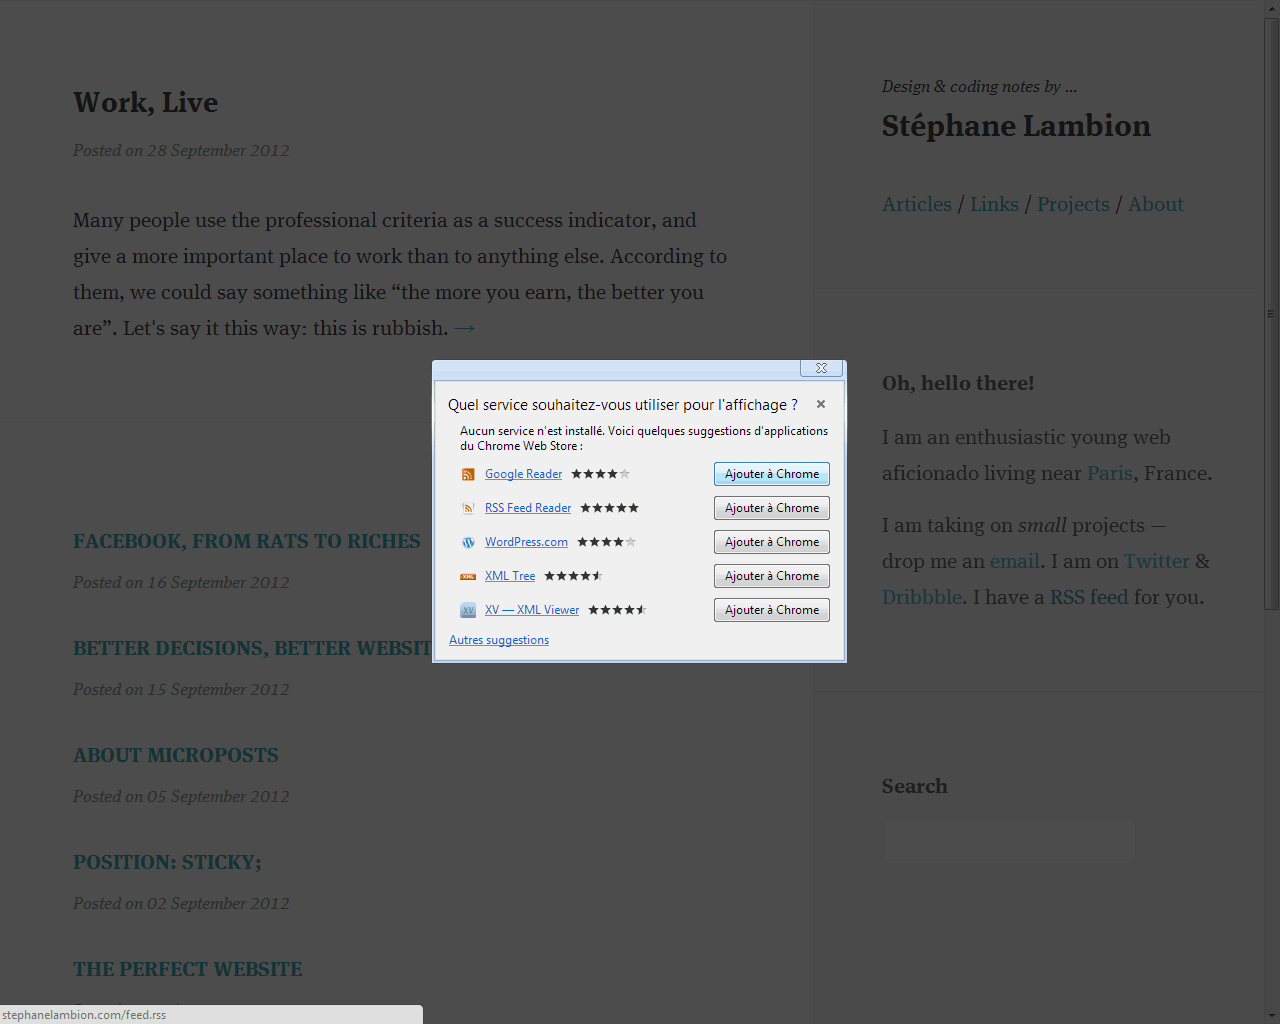Image resolution: width=1280 pixels, height=1024 pixels.
Task: Click the page vertical scrollbar thumb
Action: point(1271,315)
